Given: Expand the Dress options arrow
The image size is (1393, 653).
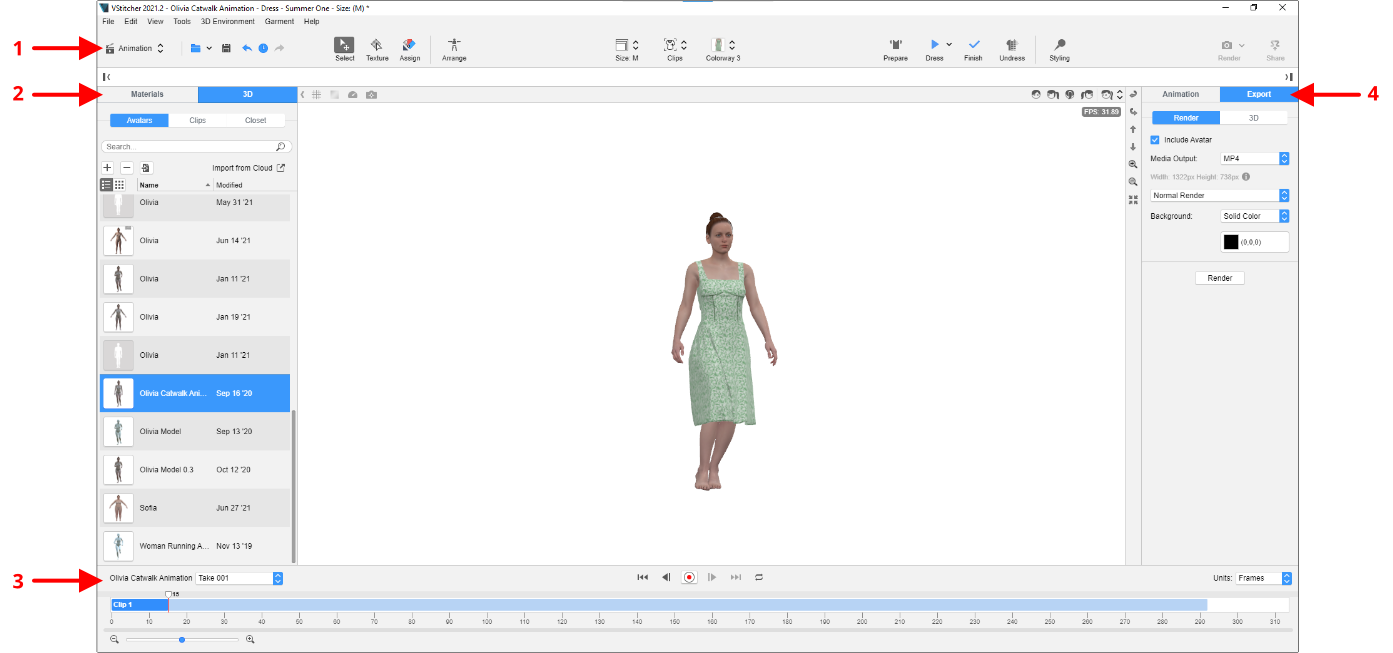Looking at the screenshot, I should click(949, 45).
